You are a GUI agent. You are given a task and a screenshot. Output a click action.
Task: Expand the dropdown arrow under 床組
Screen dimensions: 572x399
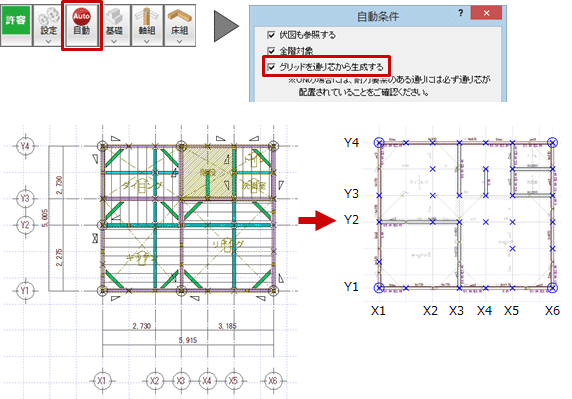(x=179, y=42)
